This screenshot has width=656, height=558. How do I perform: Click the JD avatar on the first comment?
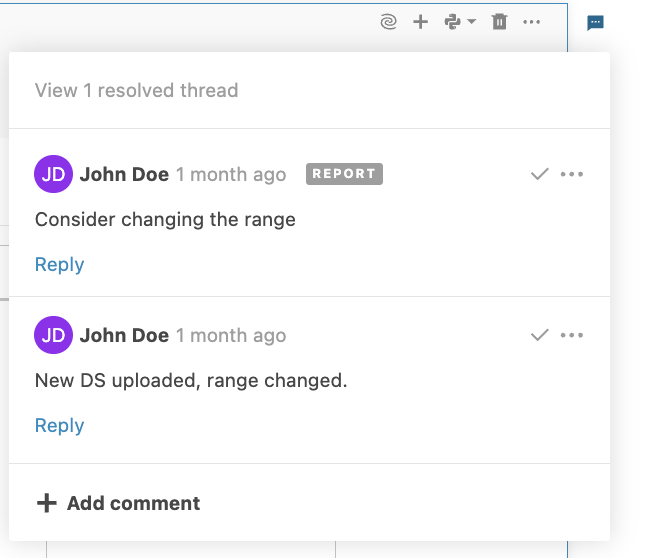pyautogui.click(x=54, y=174)
